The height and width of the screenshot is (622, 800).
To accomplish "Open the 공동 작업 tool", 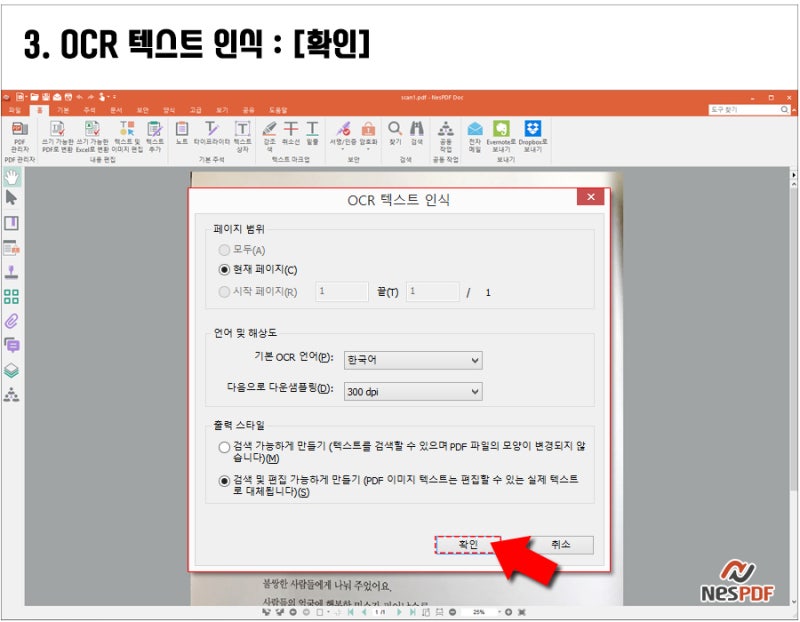I will coord(446,136).
